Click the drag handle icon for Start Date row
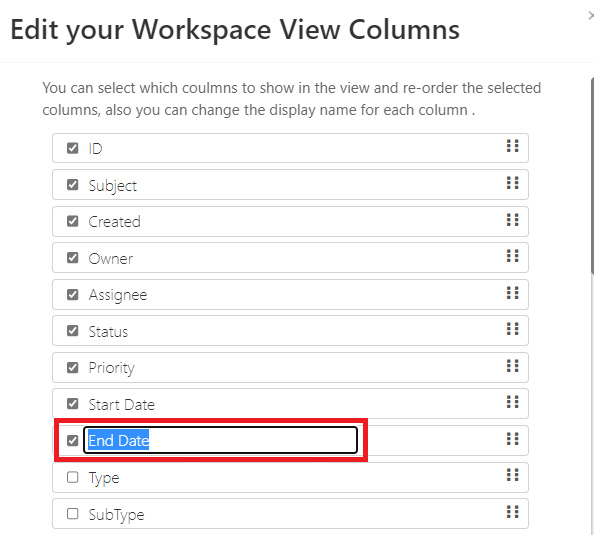 (x=513, y=402)
